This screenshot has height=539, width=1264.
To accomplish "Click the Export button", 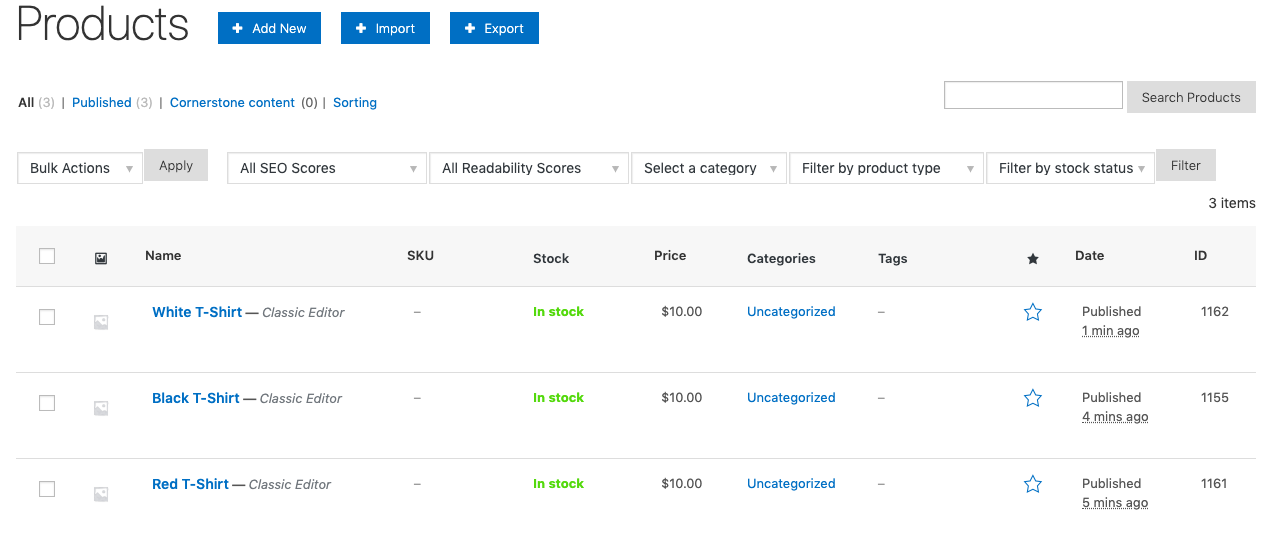I will 494,28.
